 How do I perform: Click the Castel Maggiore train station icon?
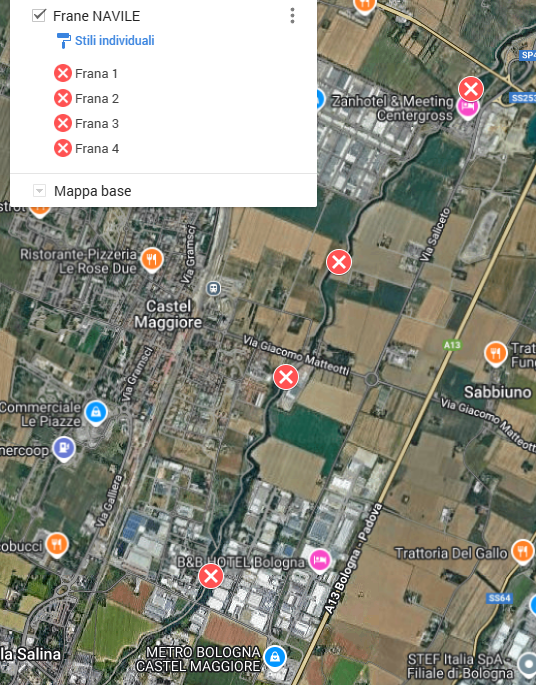[213, 288]
